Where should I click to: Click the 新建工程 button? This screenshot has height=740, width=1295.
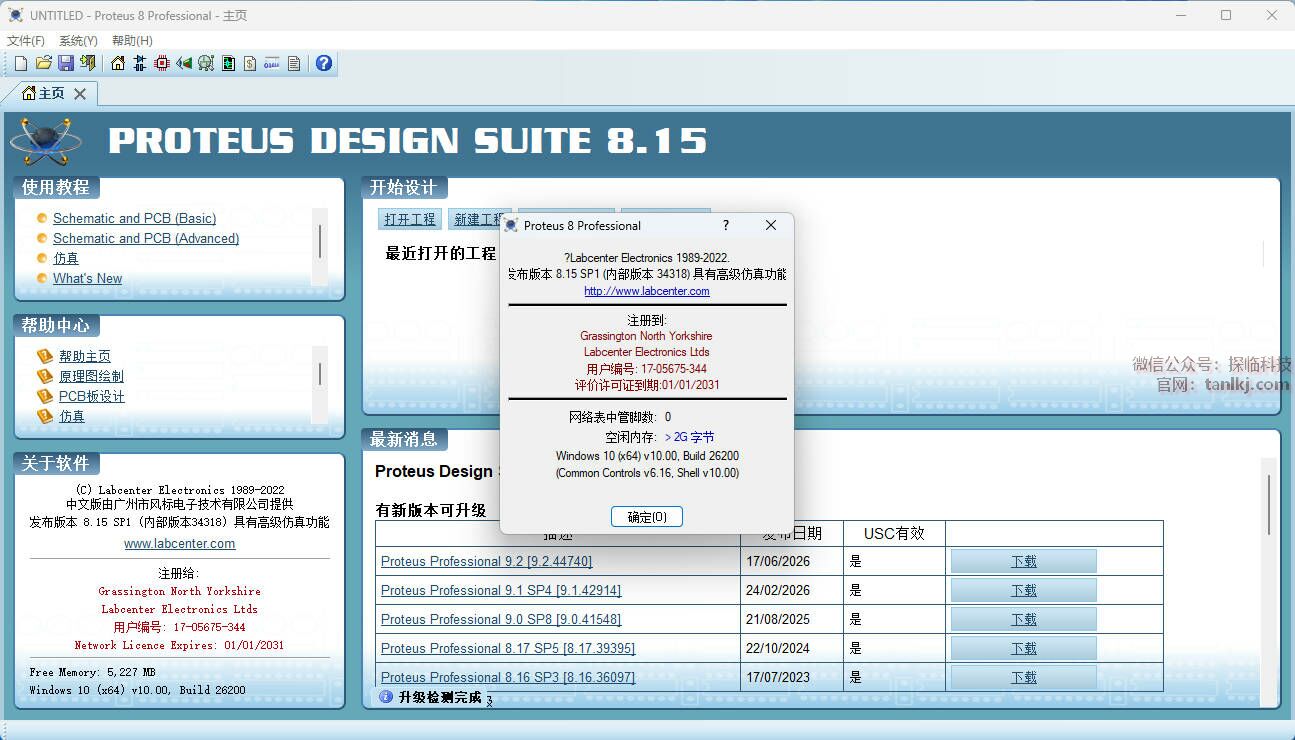(479, 219)
